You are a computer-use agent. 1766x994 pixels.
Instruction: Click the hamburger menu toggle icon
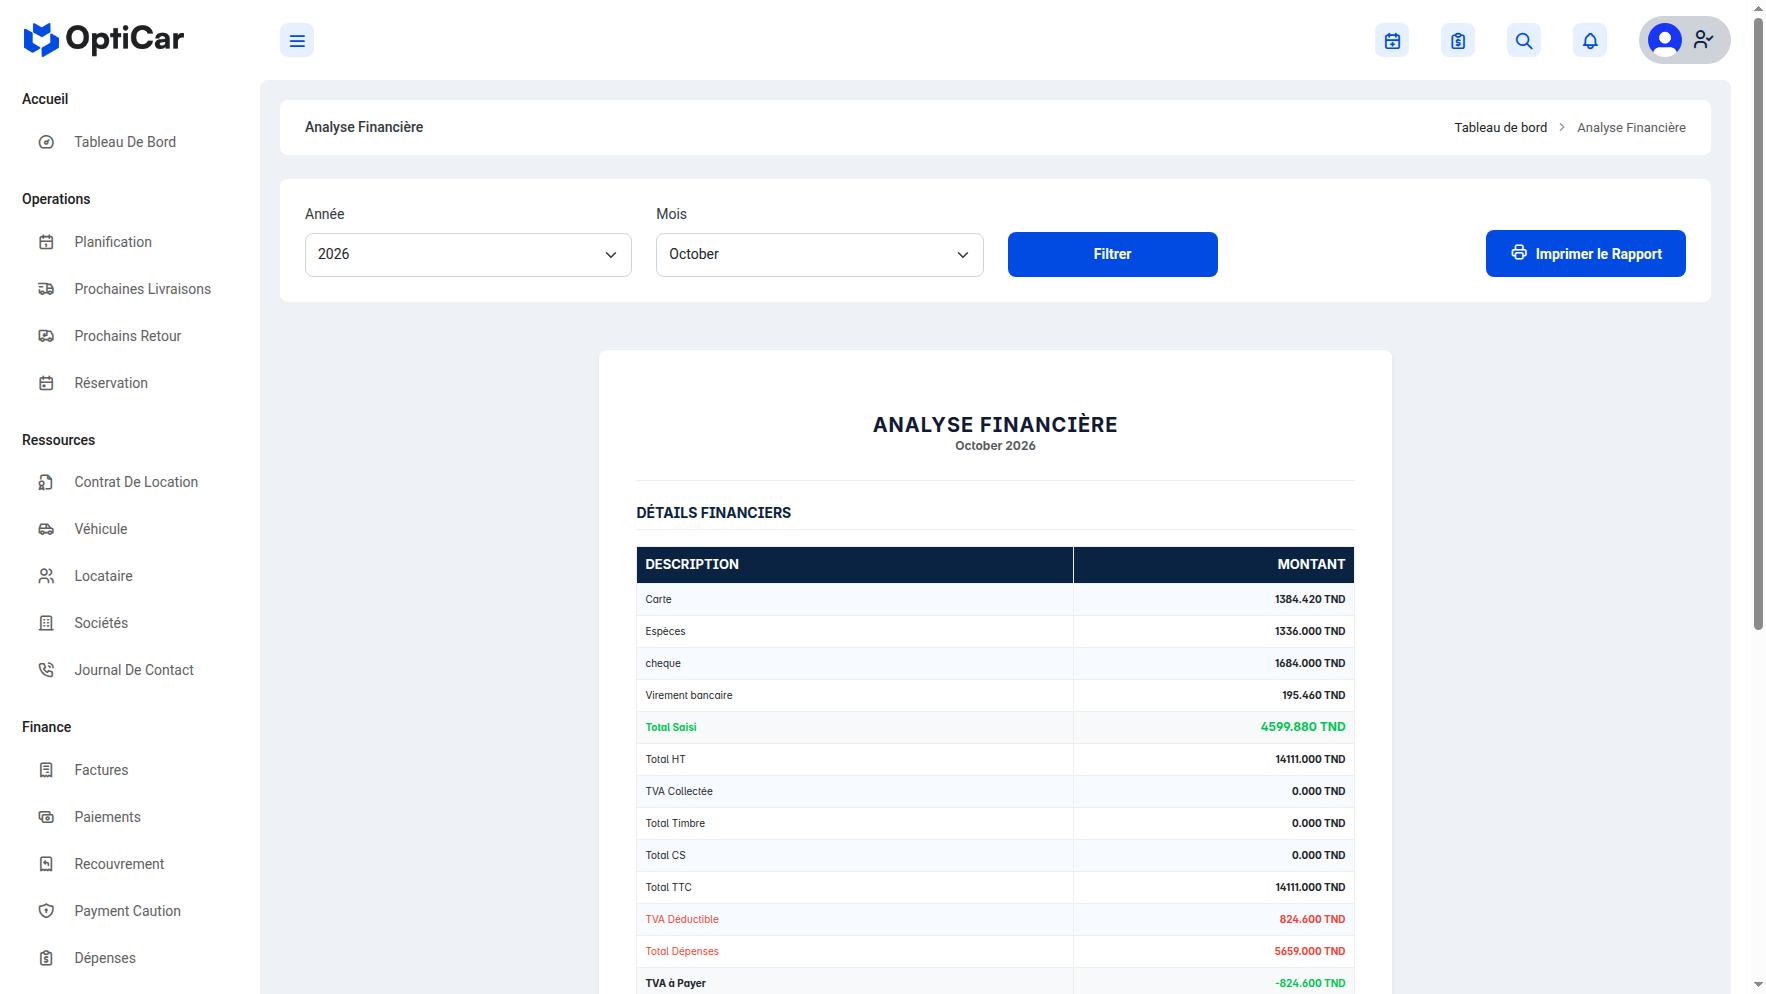tap(297, 41)
